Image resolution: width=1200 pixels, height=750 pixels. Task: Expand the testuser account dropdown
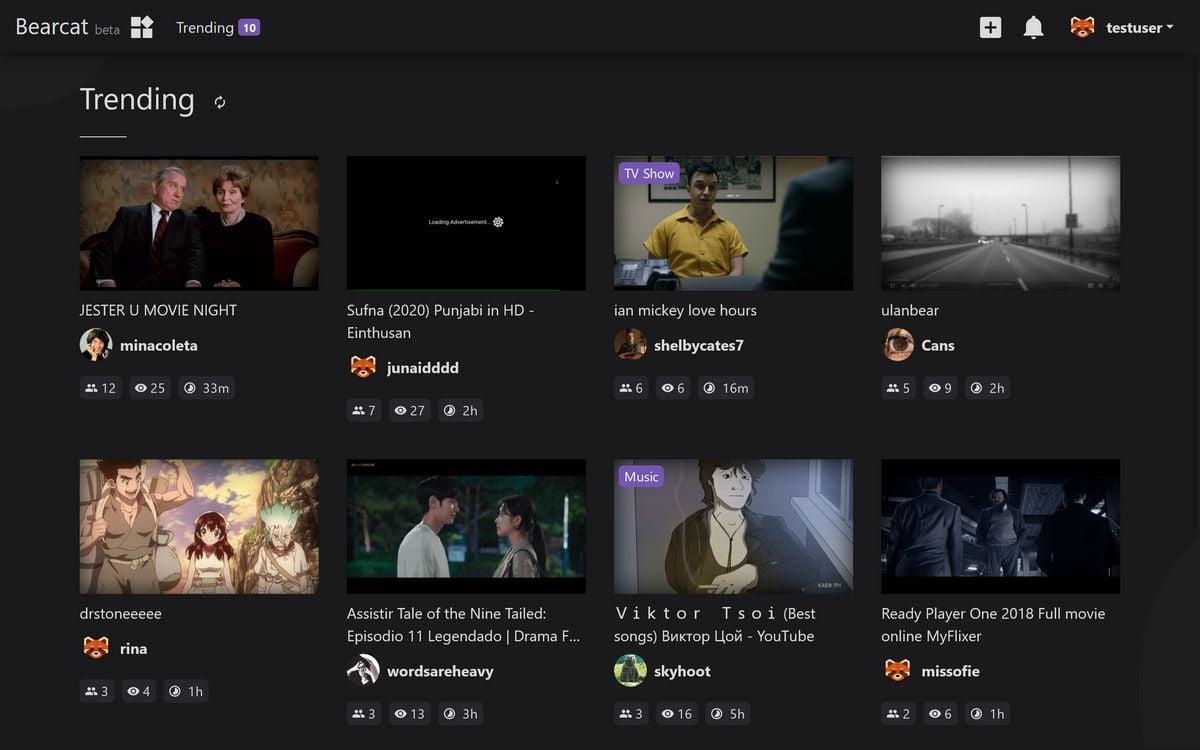[1140, 28]
